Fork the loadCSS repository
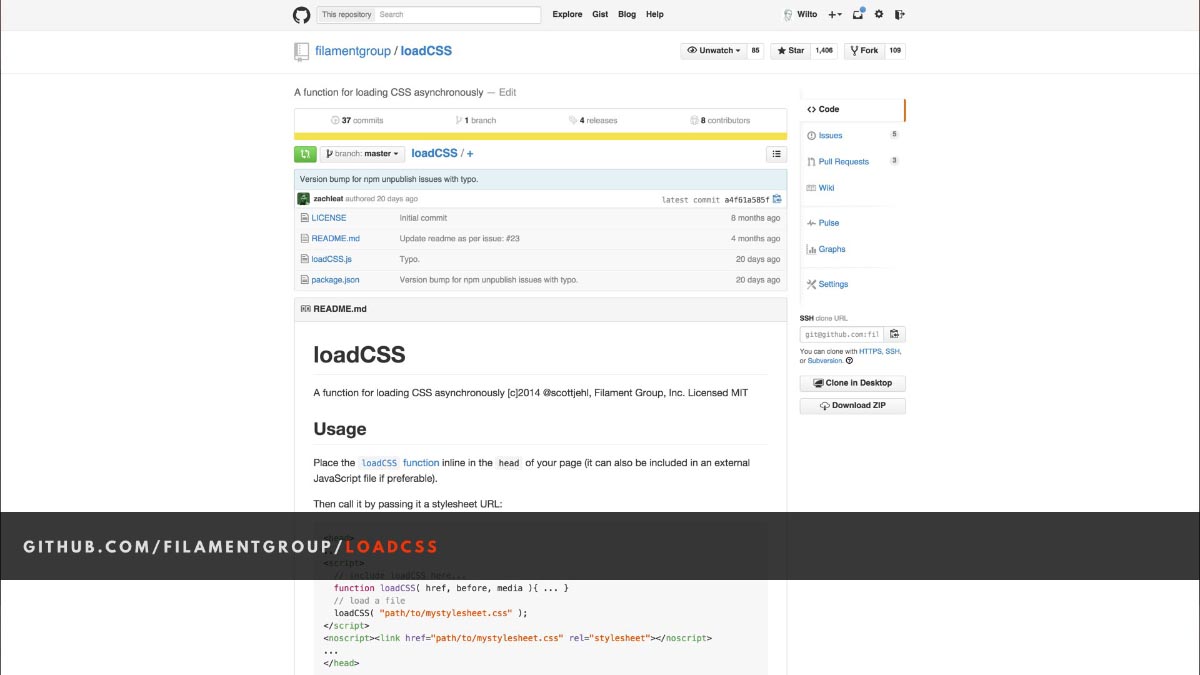 click(x=864, y=50)
